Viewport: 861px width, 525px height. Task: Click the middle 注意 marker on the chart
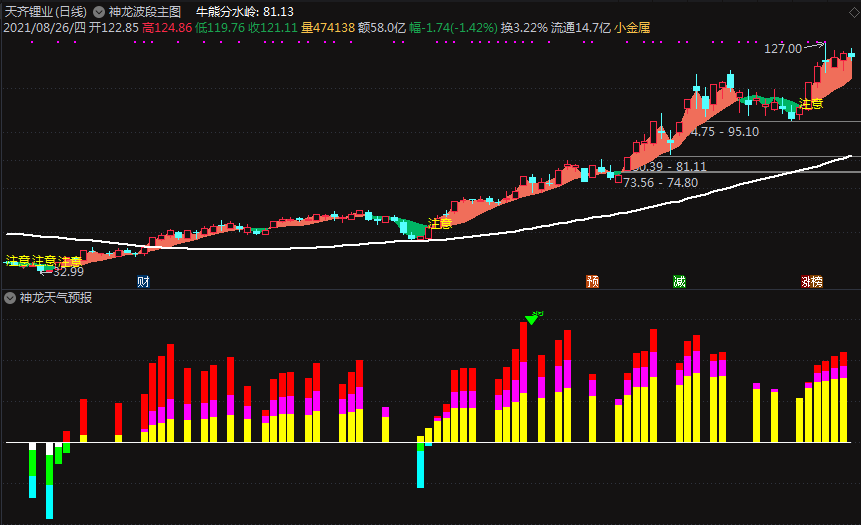(x=440, y=224)
